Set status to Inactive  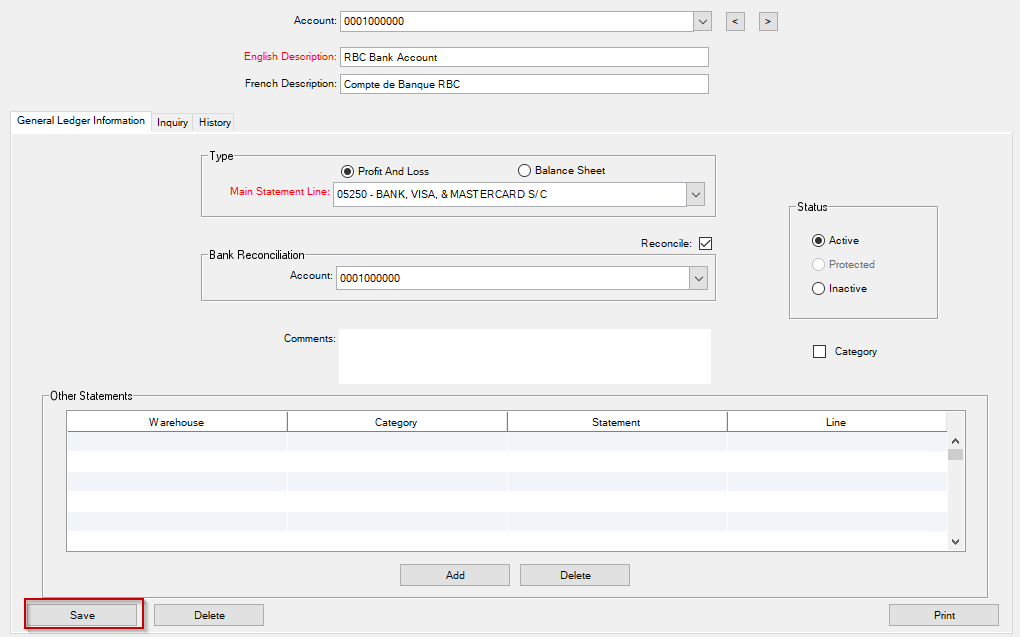(x=819, y=289)
